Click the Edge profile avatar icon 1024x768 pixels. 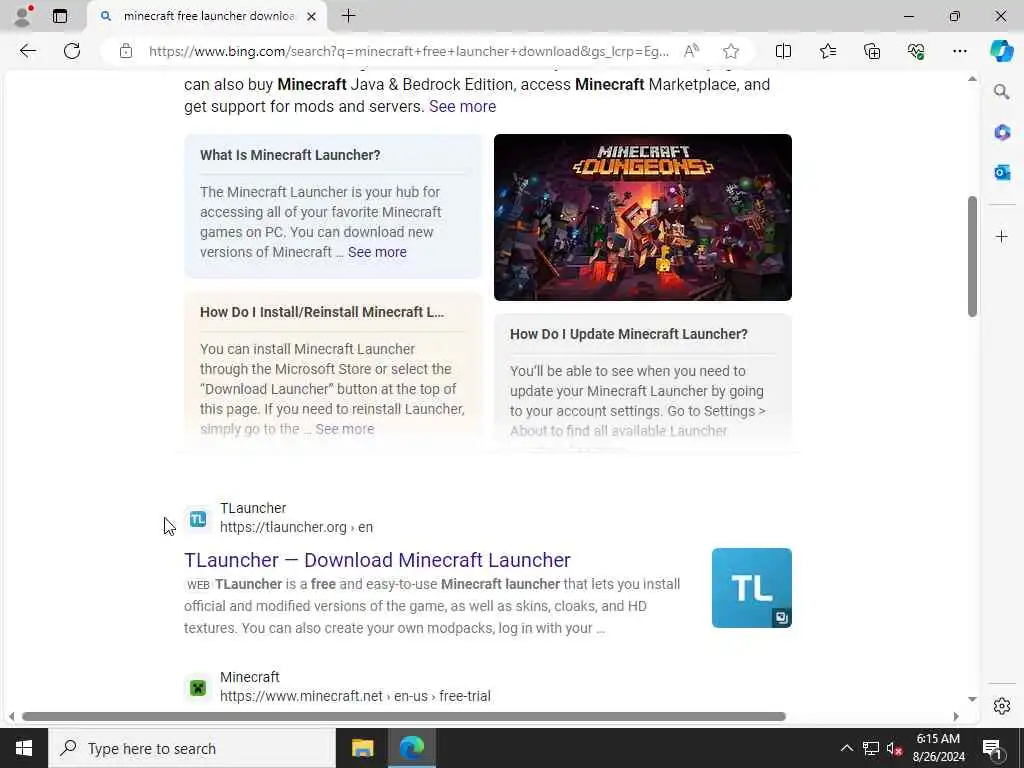click(22, 16)
